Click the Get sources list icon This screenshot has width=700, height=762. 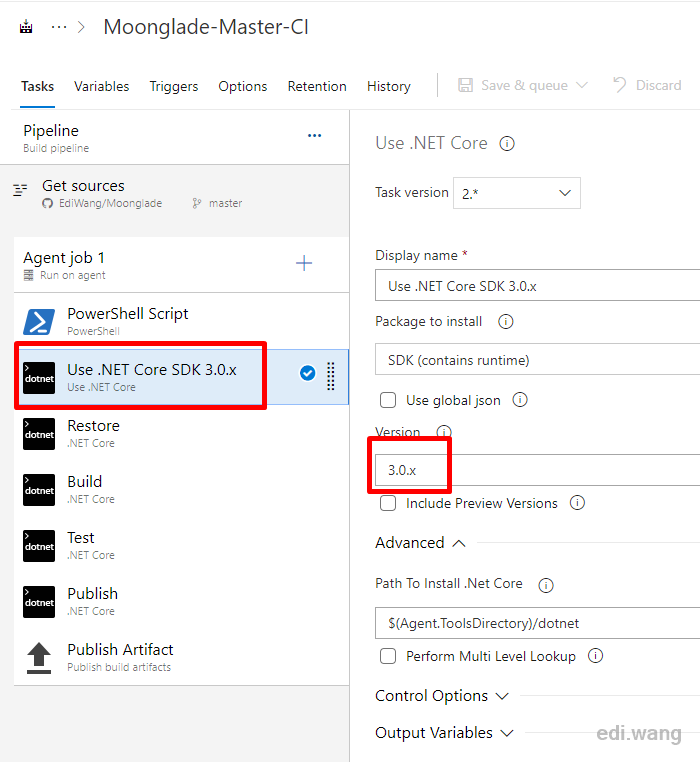(x=20, y=190)
